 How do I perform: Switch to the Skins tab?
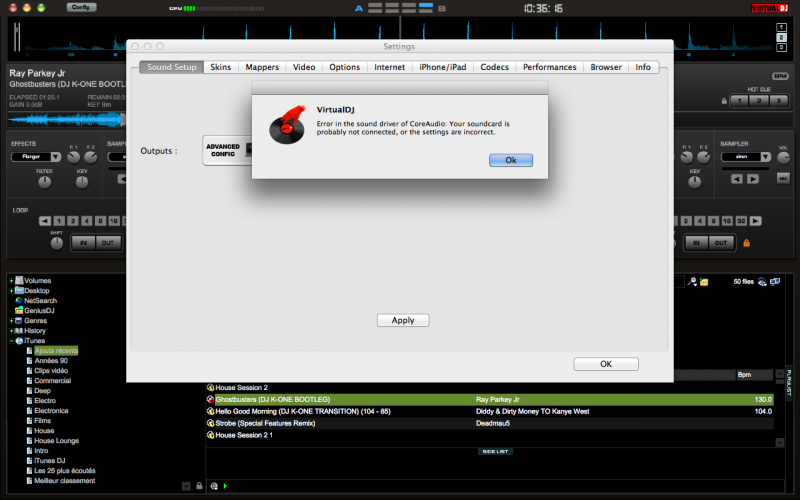point(220,67)
